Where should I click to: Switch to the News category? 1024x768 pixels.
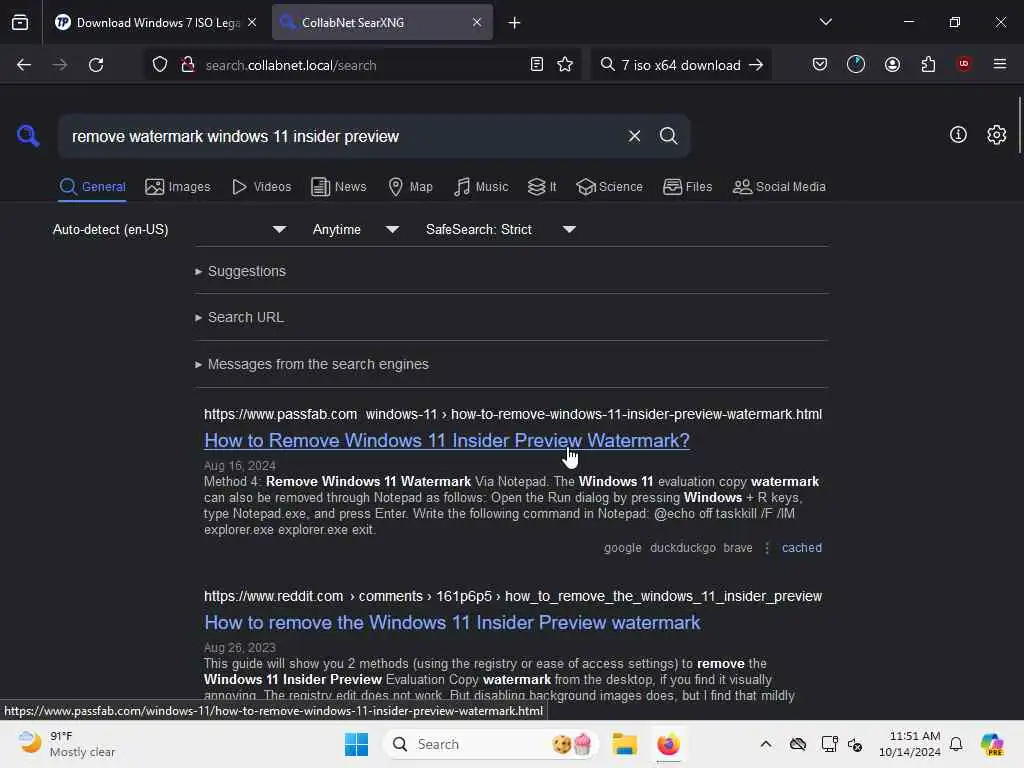[x=339, y=187]
